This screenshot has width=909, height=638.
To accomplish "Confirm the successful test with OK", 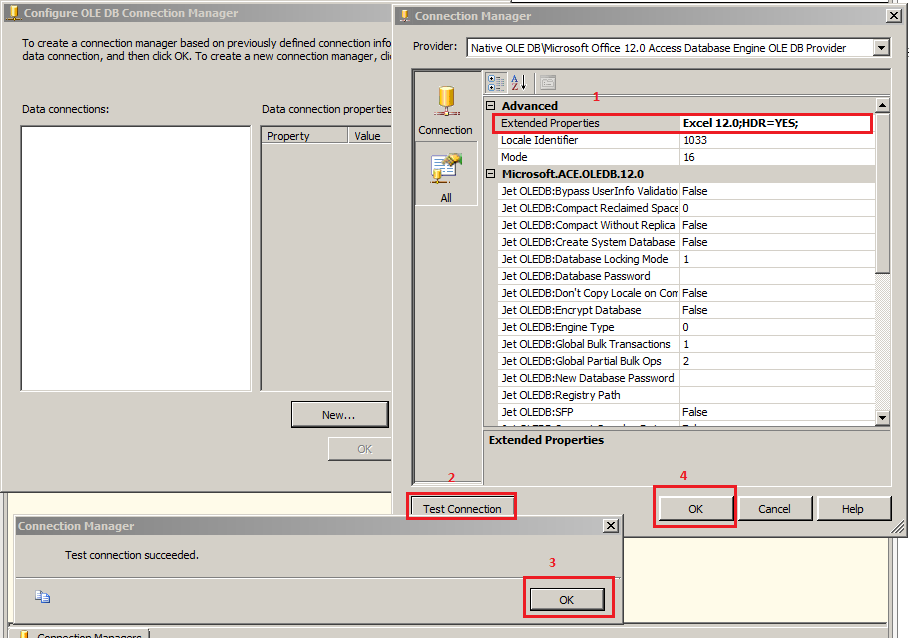I will [x=568, y=597].
